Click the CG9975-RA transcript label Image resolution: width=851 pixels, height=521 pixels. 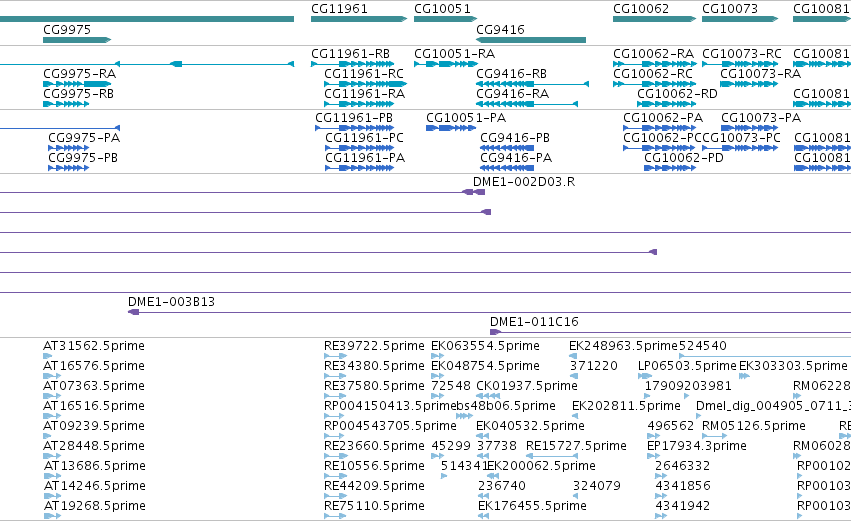point(80,74)
